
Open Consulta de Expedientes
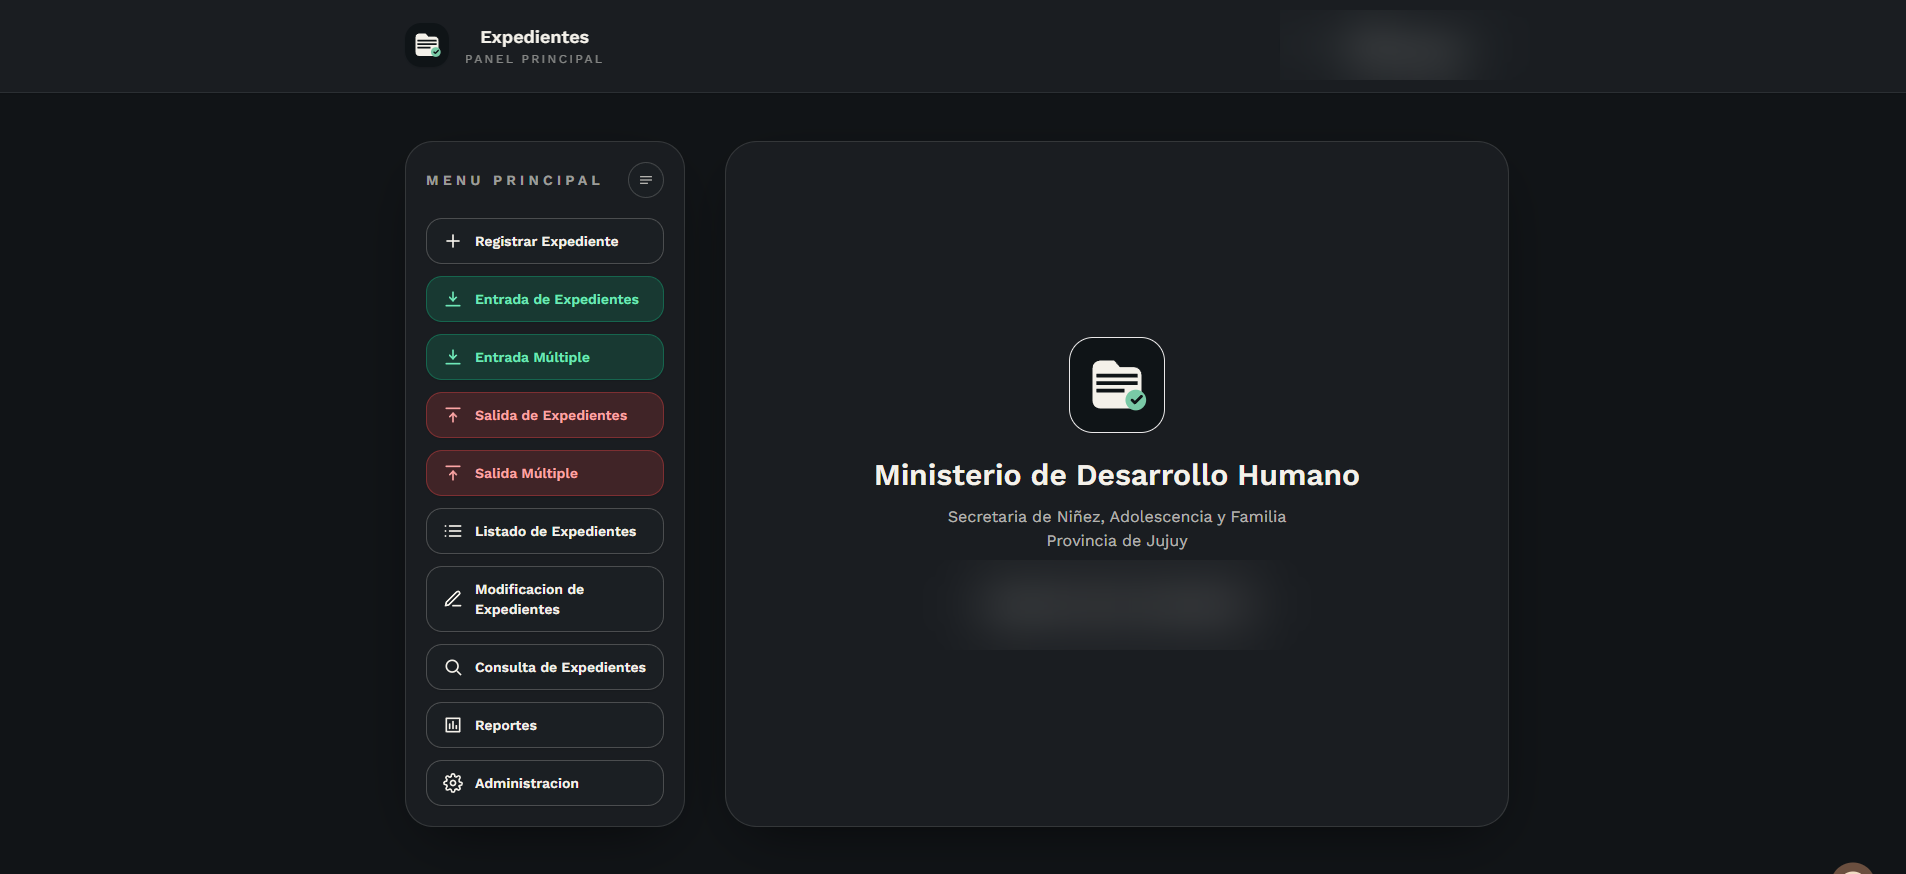tap(545, 667)
